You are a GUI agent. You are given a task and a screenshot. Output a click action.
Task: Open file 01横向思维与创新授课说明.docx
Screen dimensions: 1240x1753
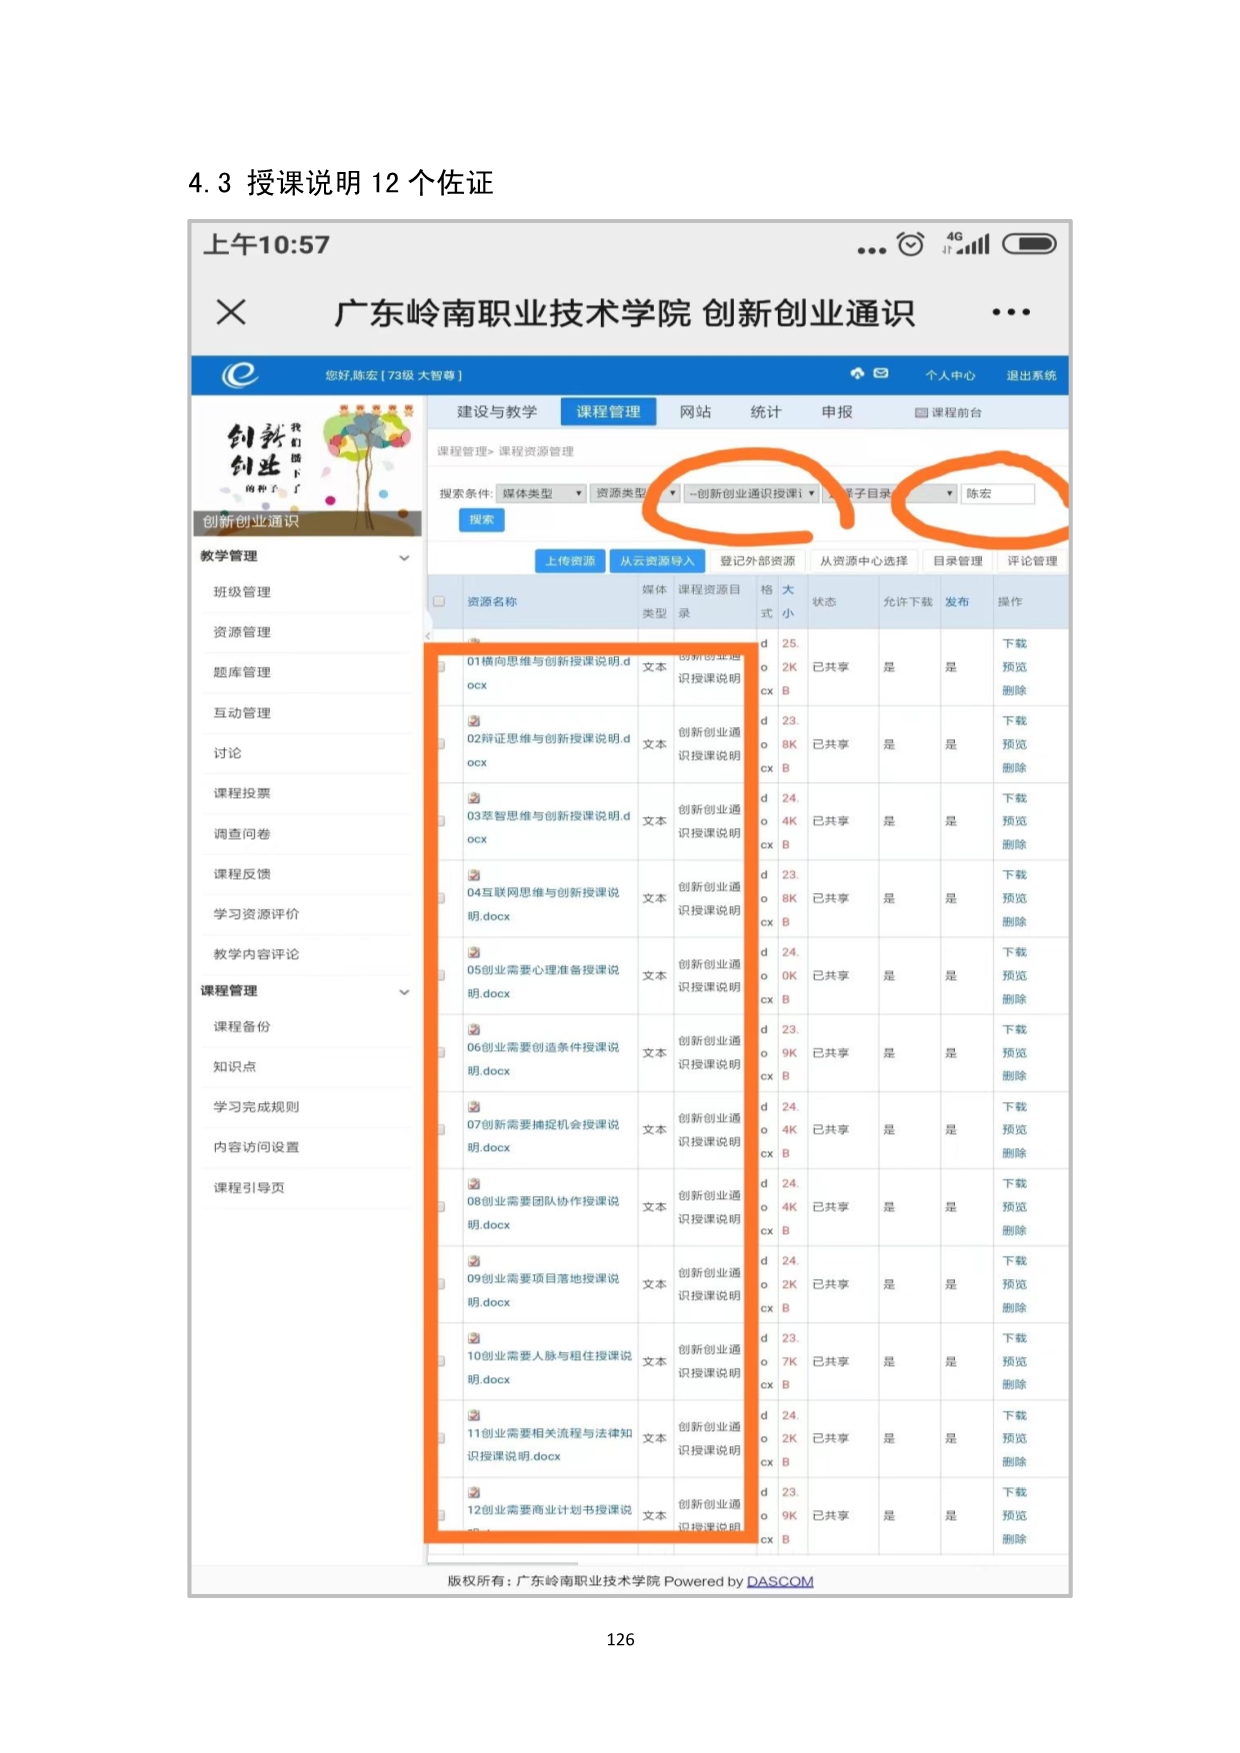(x=549, y=673)
